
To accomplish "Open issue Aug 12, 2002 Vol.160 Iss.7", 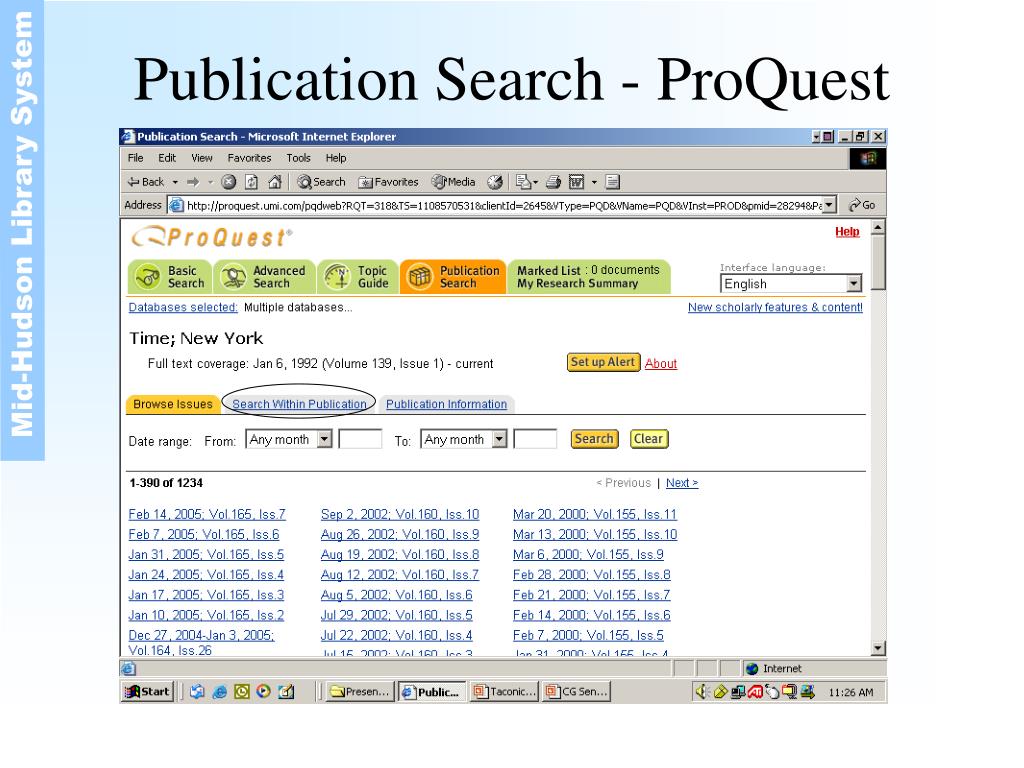I will [400, 575].
